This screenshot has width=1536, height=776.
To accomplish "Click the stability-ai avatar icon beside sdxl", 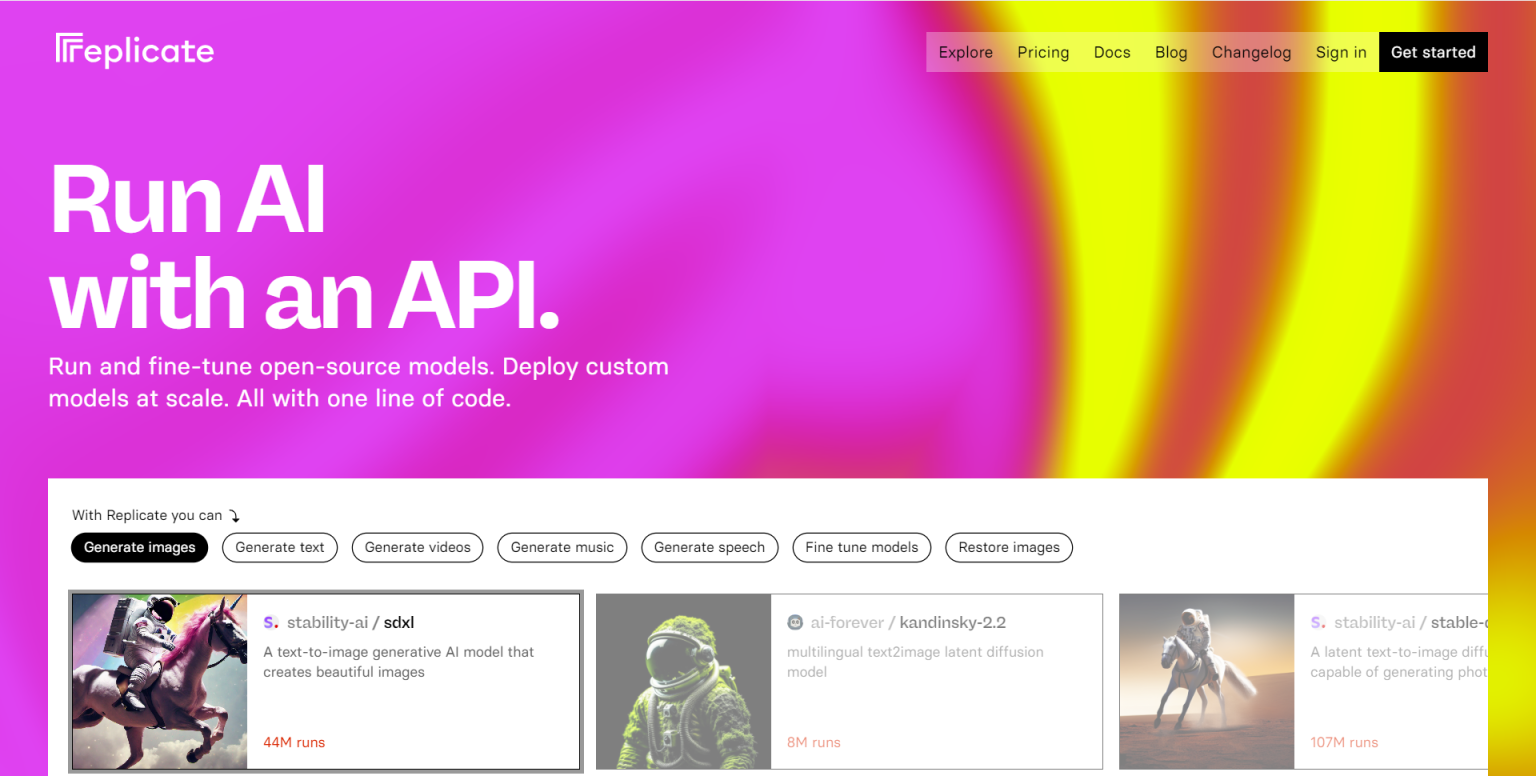I will [271, 622].
